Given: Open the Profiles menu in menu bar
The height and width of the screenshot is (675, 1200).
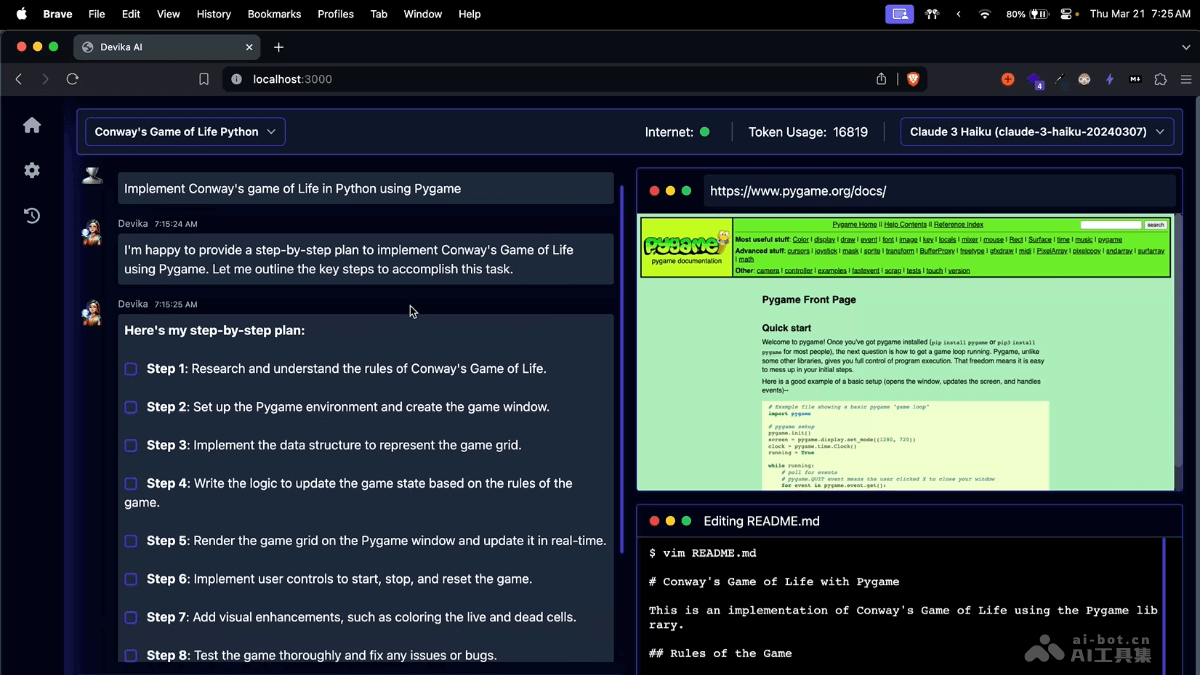Looking at the screenshot, I should point(335,14).
